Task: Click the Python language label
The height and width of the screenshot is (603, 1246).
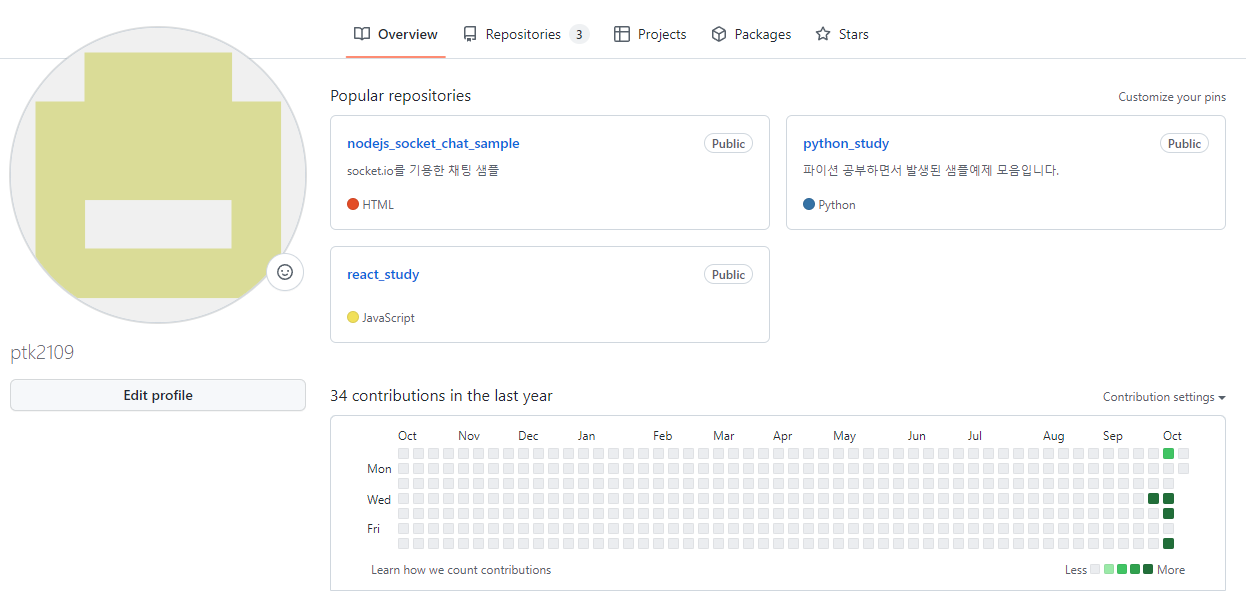Action: click(837, 205)
